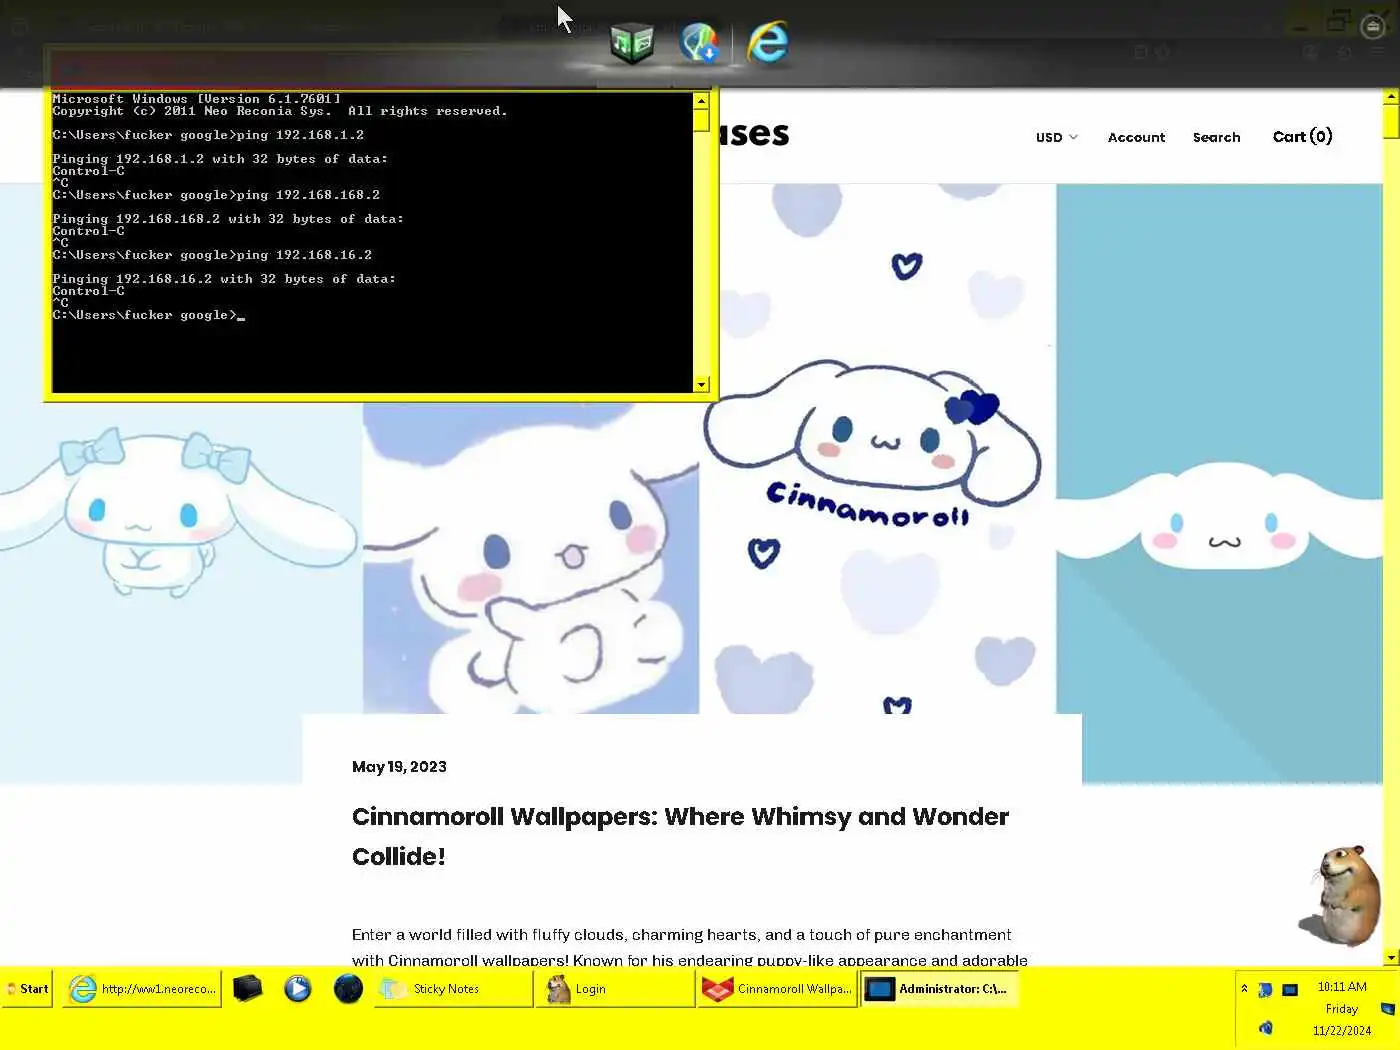Viewport: 1400px width, 1050px height.
Task: Launch Internet Explorer from top dock
Action: 768,43
